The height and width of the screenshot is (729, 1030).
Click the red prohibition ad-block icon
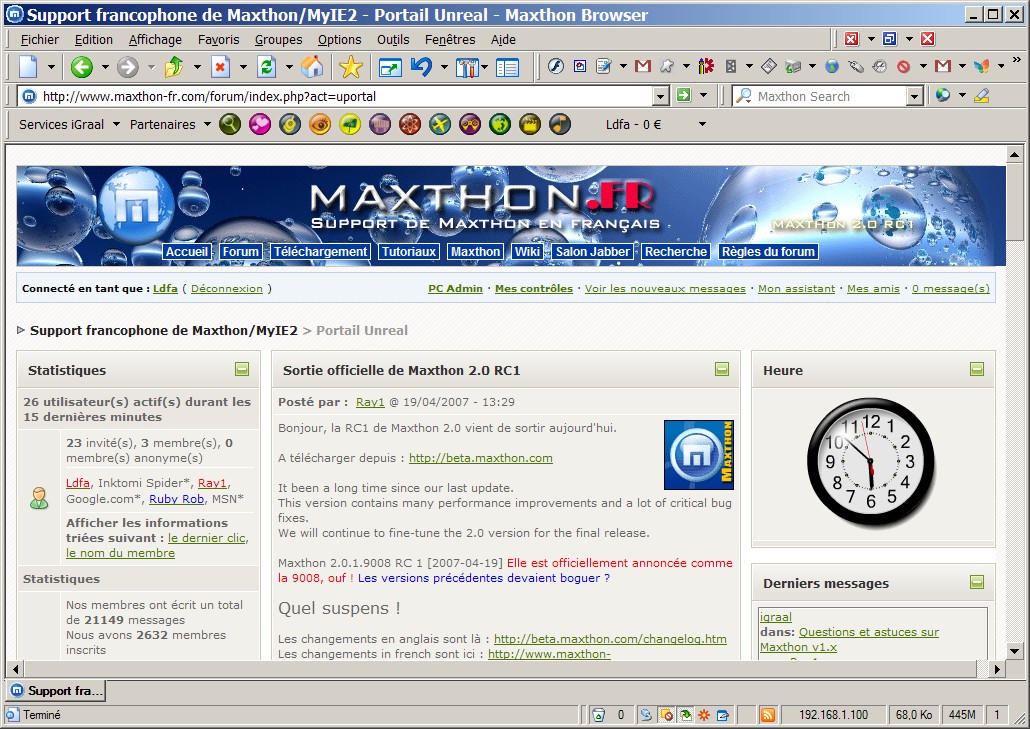tap(904, 66)
